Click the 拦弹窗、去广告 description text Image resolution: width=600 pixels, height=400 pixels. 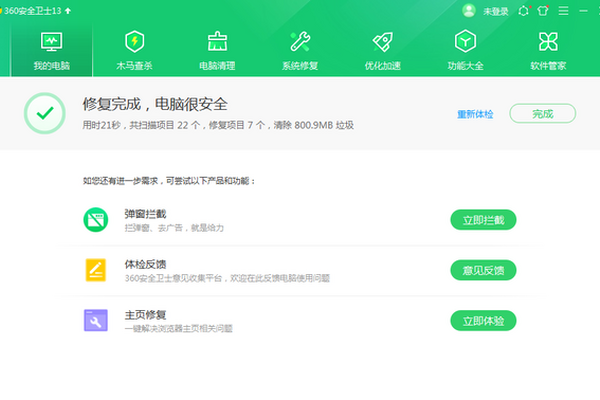(174, 228)
